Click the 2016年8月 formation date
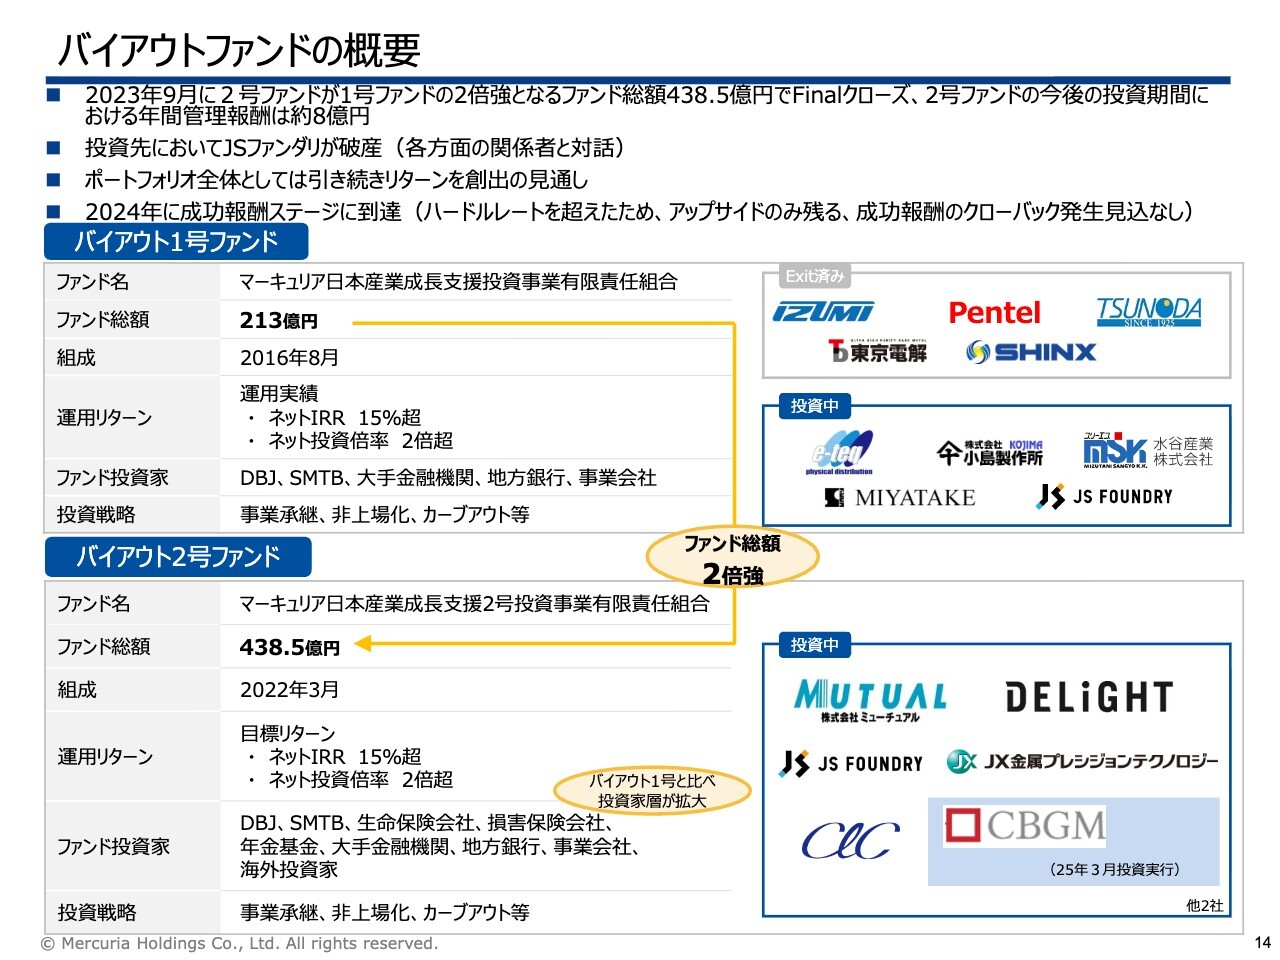1280x960 pixels. click(x=289, y=357)
